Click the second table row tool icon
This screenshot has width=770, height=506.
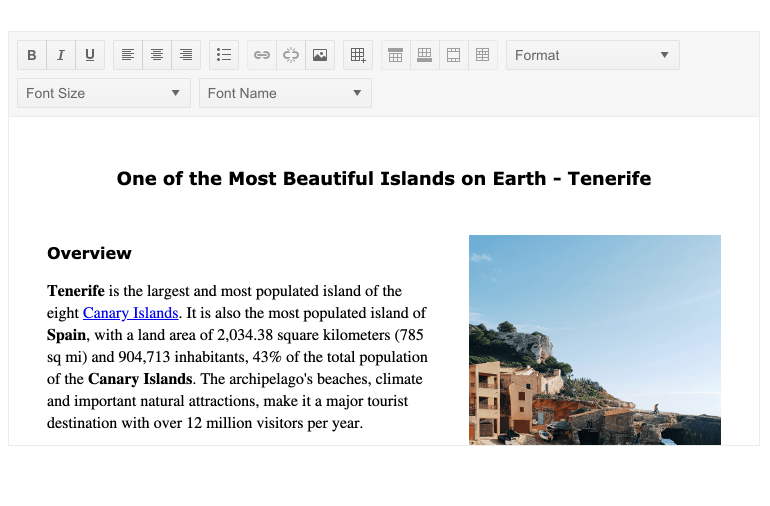pyautogui.click(x=425, y=55)
